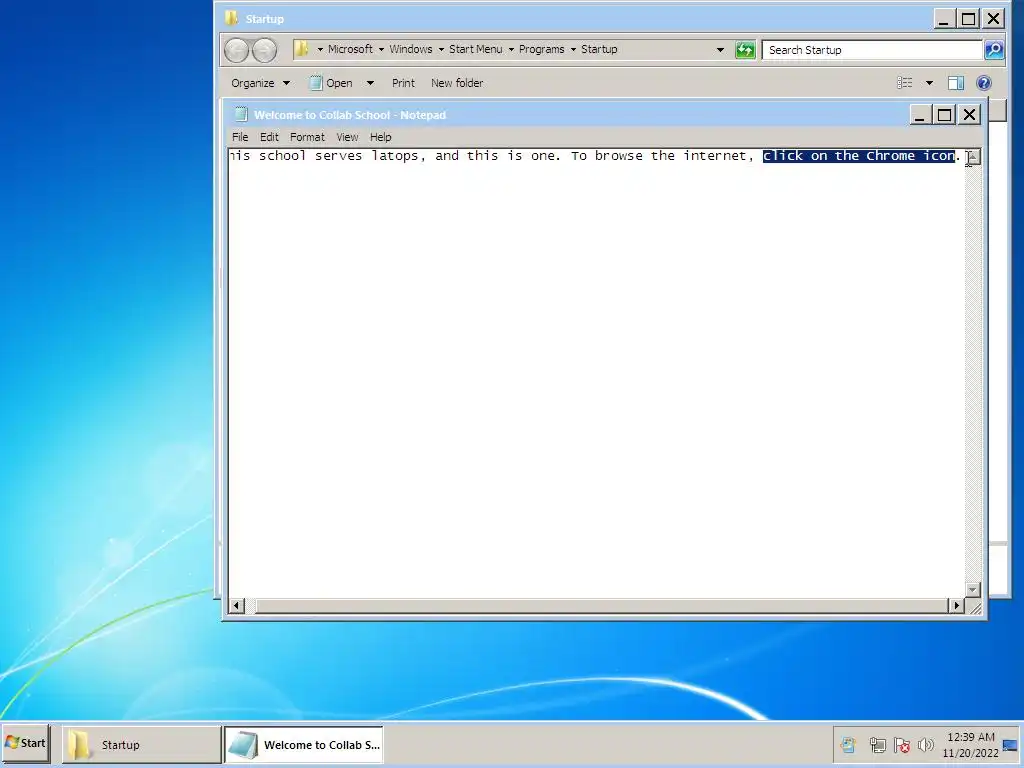
Task: Click the search magnifier icon
Action: point(994,50)
